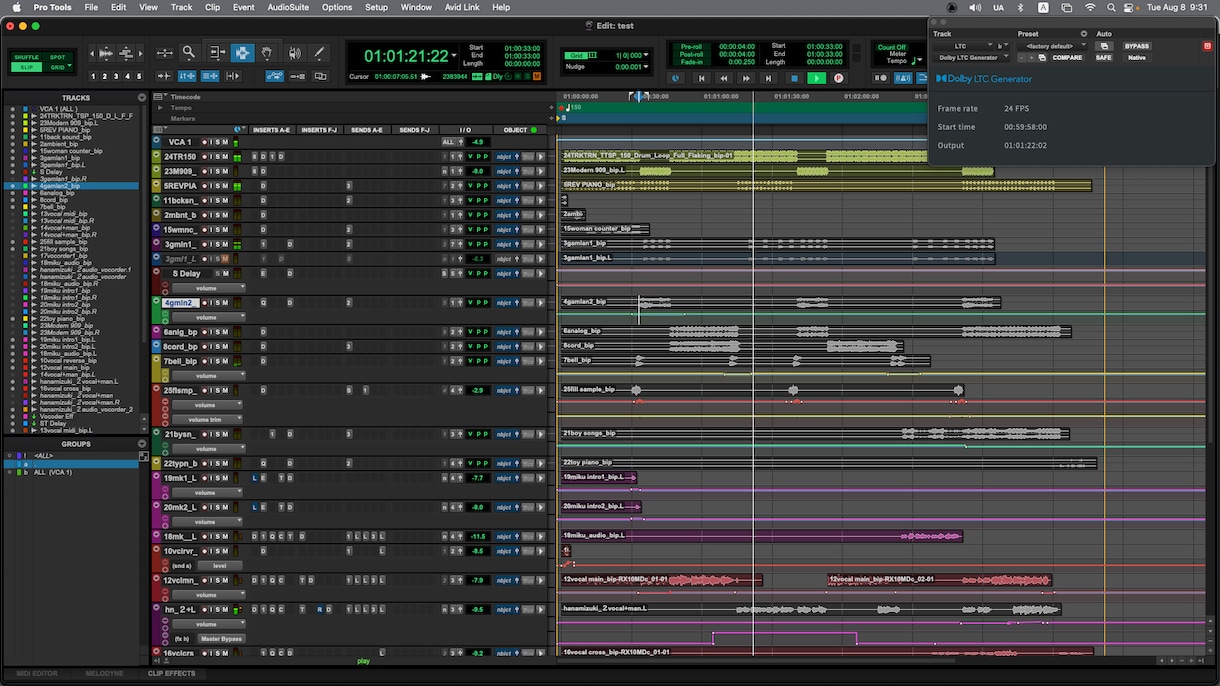Click the SAFE automation button
This screenshot has height=686, width=1220.
[x=1103, y=58]
